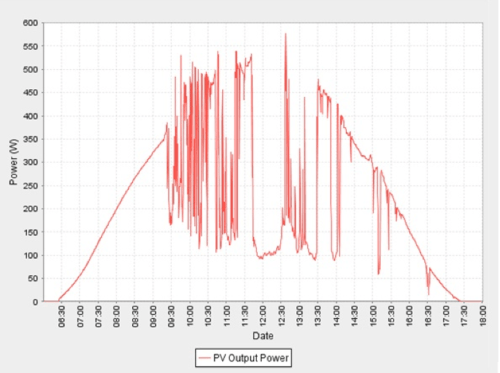Select the 100 value on power axis
The width and height of the screenshot is (500, 373).
coord(31,255)
